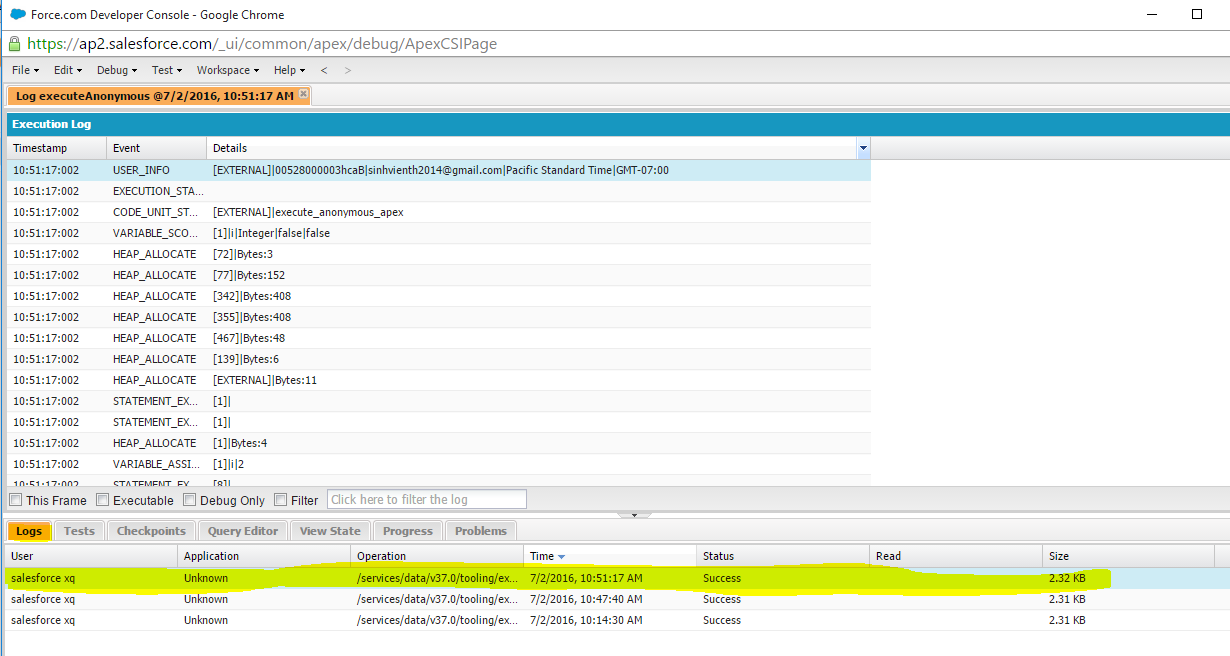The width and height of the screenshot is (1230, 656).
Task: Click the Execution Log panel header
Action: point(618,124)
